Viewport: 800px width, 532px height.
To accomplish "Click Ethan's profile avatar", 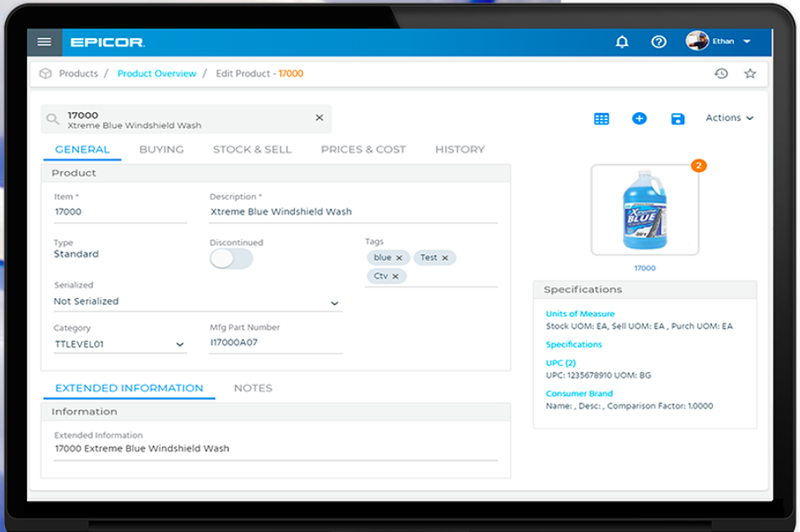I will [697, 41].
